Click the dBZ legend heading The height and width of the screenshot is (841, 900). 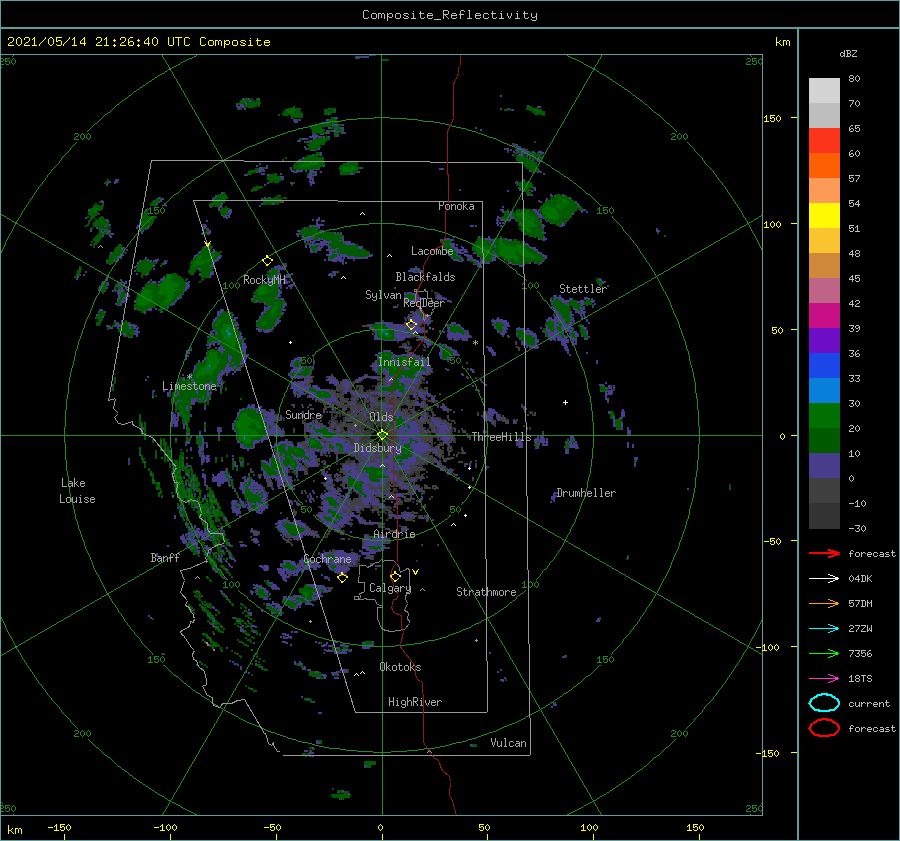click(x=848, y=53)
